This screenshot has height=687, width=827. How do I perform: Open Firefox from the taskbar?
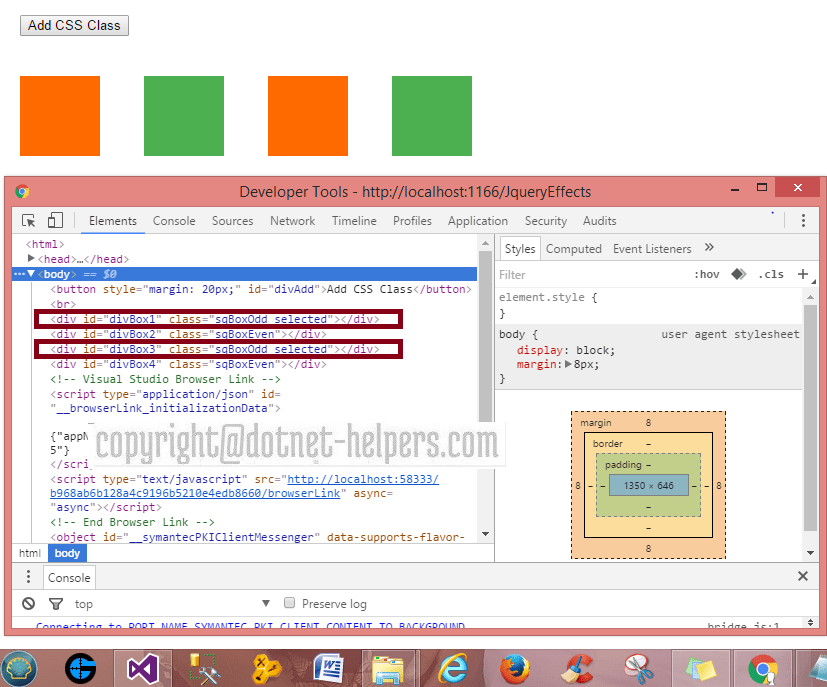pyautogui.click(x=515, y=669)
